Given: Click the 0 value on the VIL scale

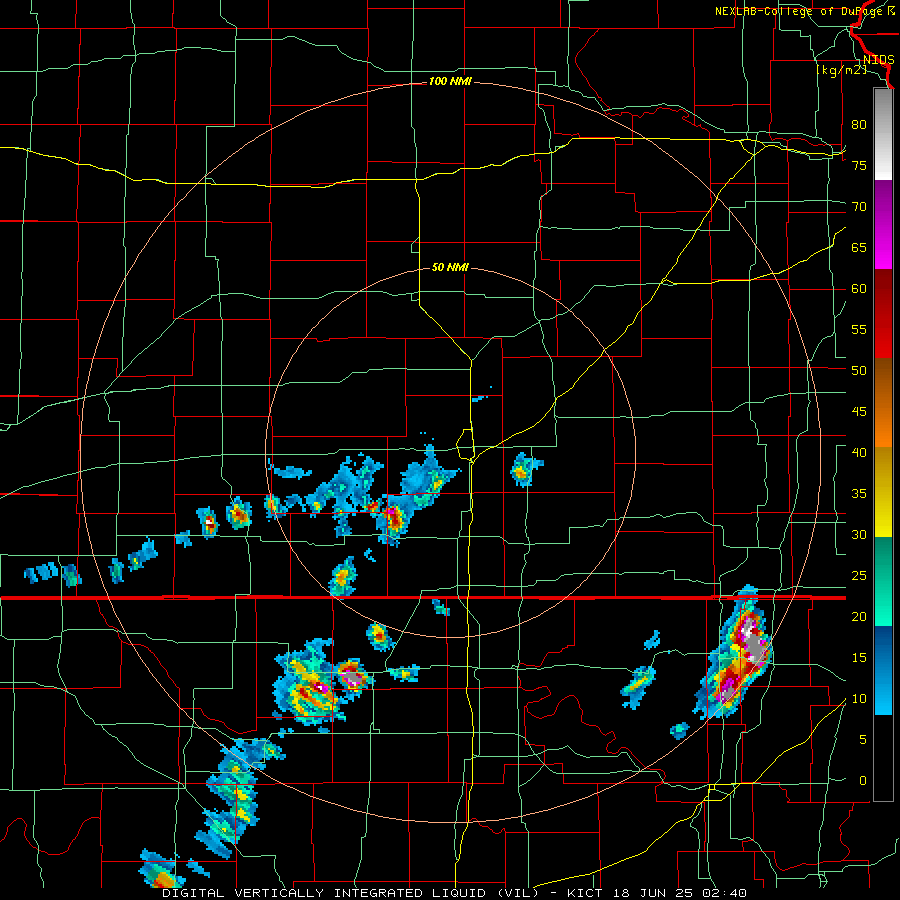Looking at the screenshot, I should [x=863, y=781].
